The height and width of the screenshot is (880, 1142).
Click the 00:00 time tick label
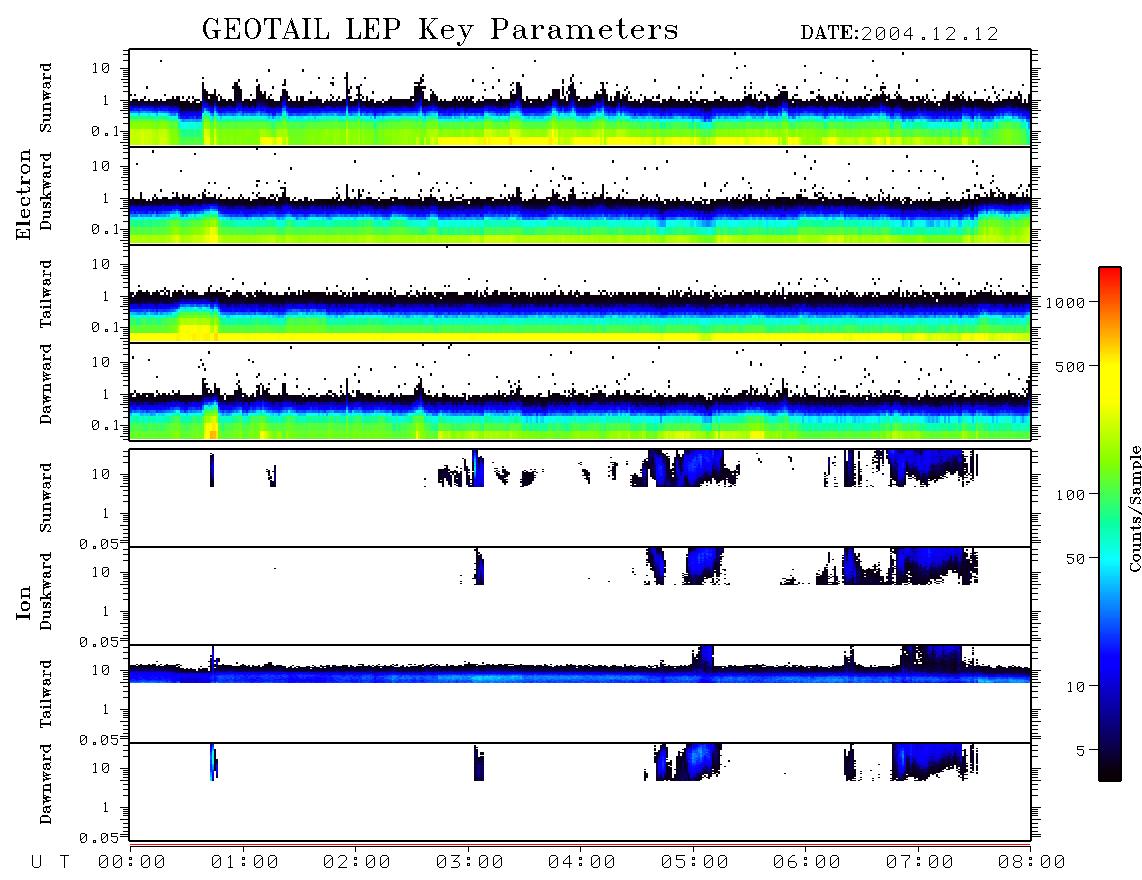tap(132, 863)
